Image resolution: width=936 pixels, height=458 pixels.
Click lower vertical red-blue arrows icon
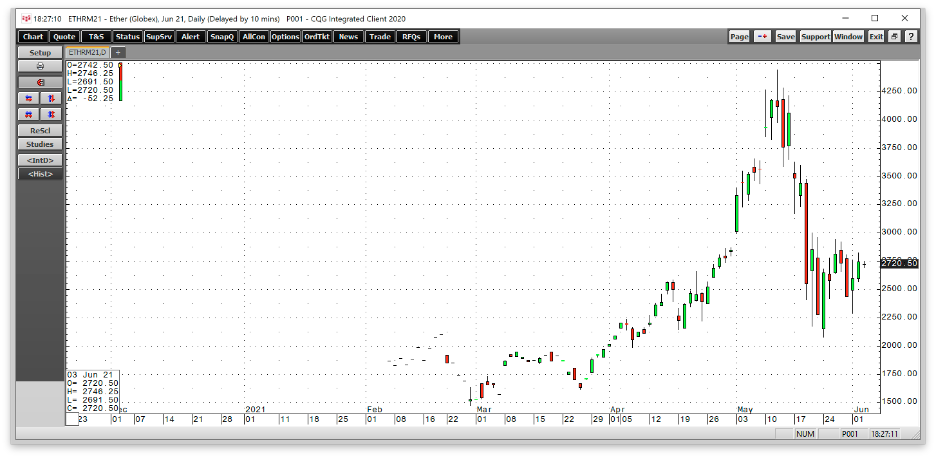[x=51, y=113]
